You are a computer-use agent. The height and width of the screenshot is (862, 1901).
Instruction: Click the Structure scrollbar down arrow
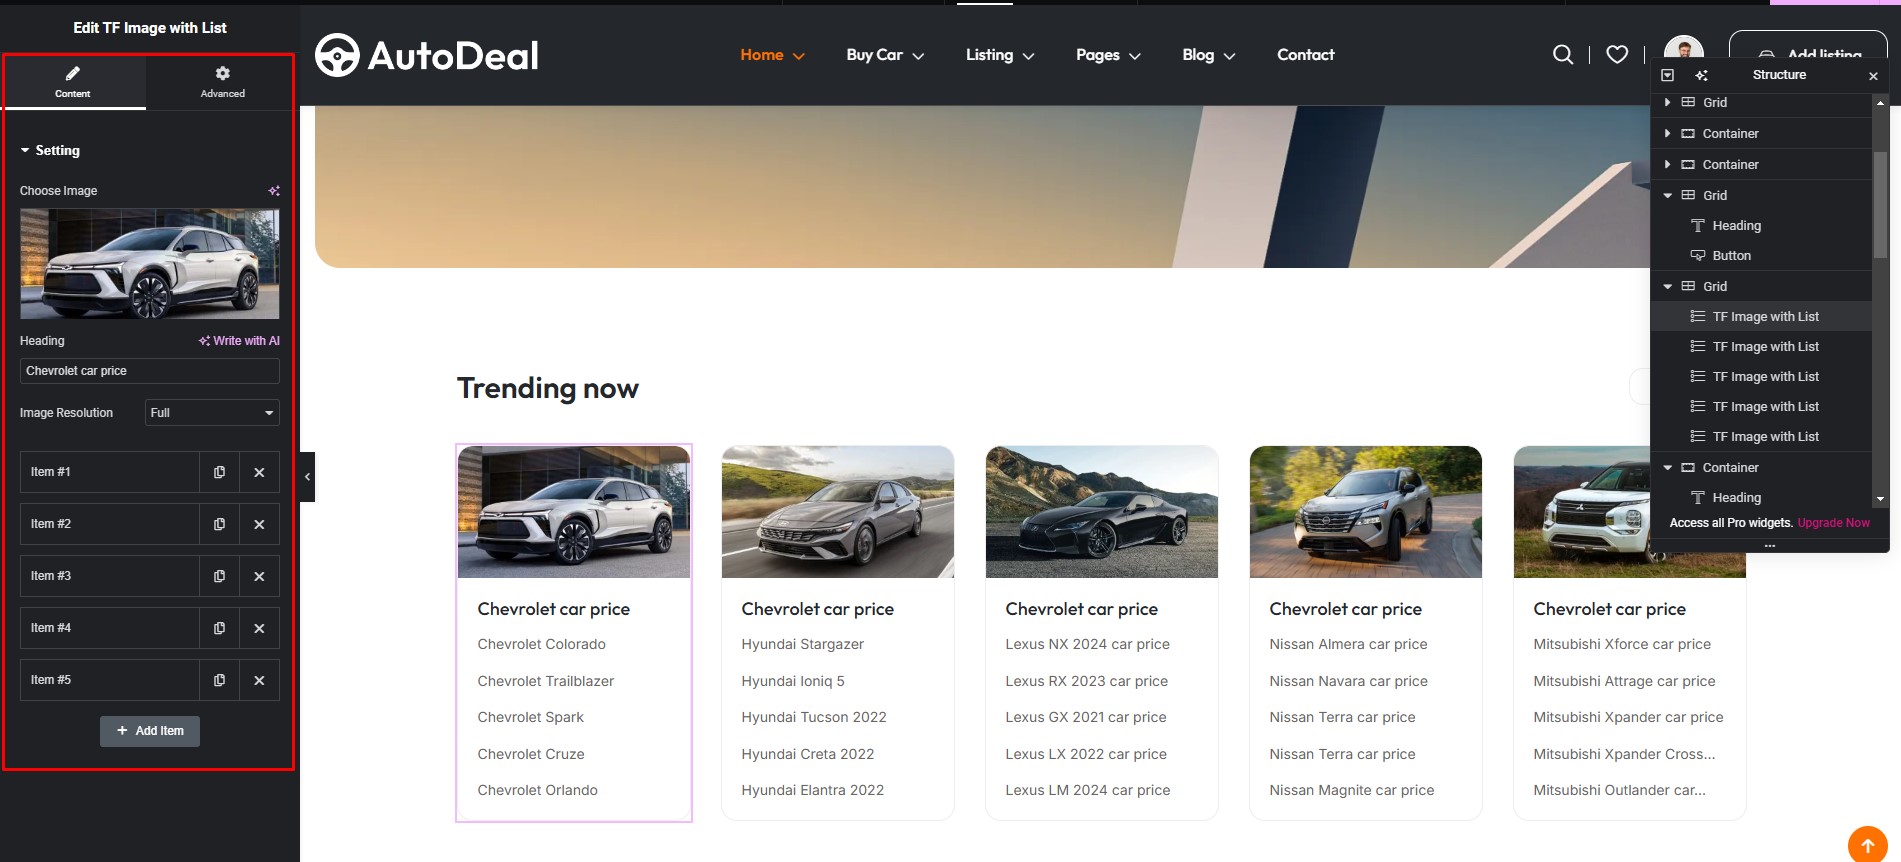click(x=1880, y=498)
